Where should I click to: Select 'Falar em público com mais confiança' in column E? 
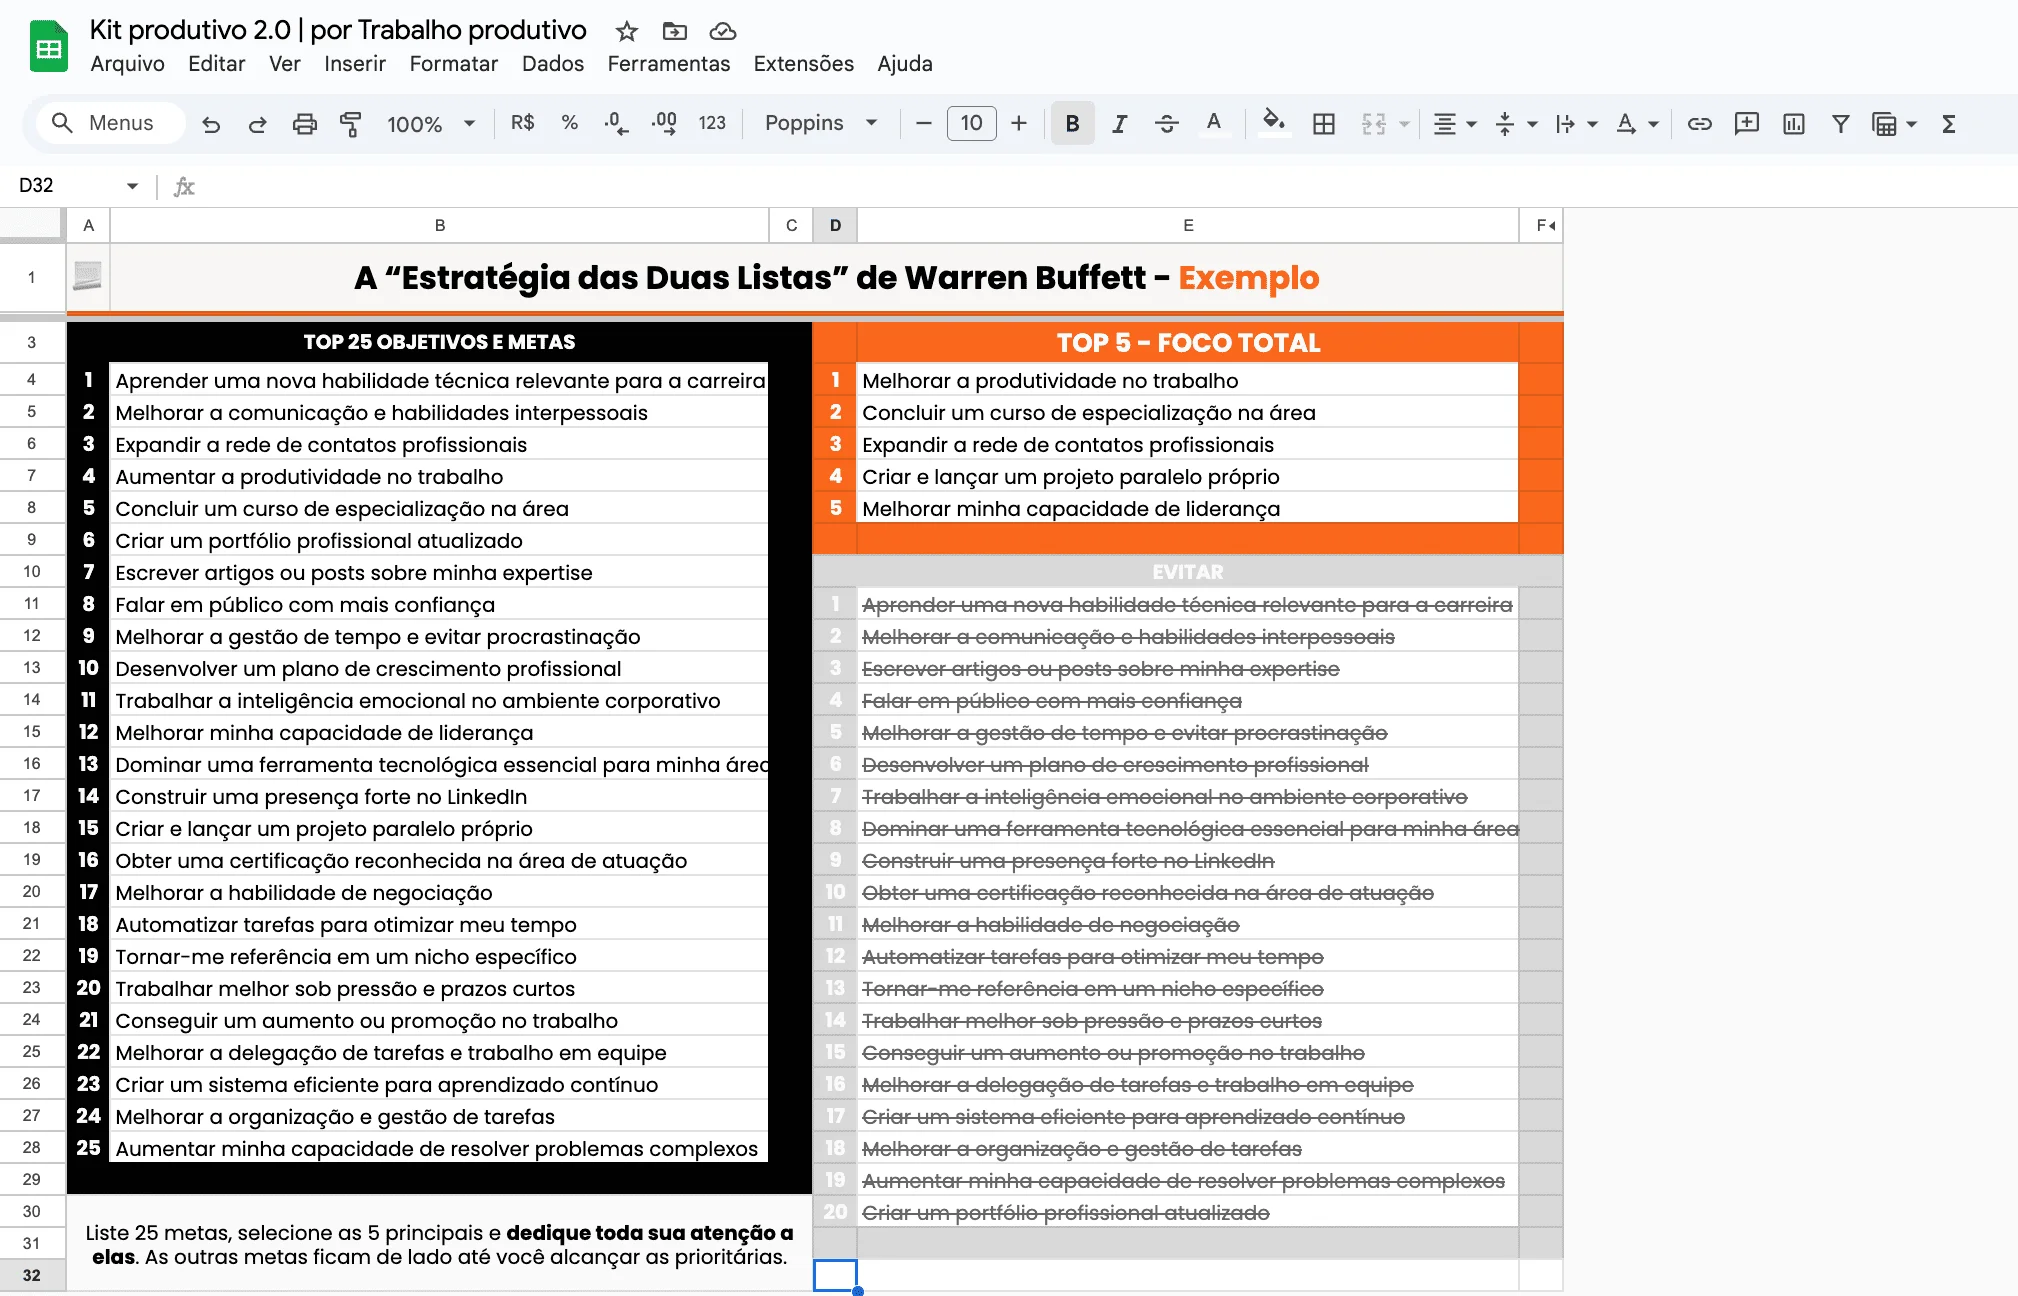[1188, 701]
